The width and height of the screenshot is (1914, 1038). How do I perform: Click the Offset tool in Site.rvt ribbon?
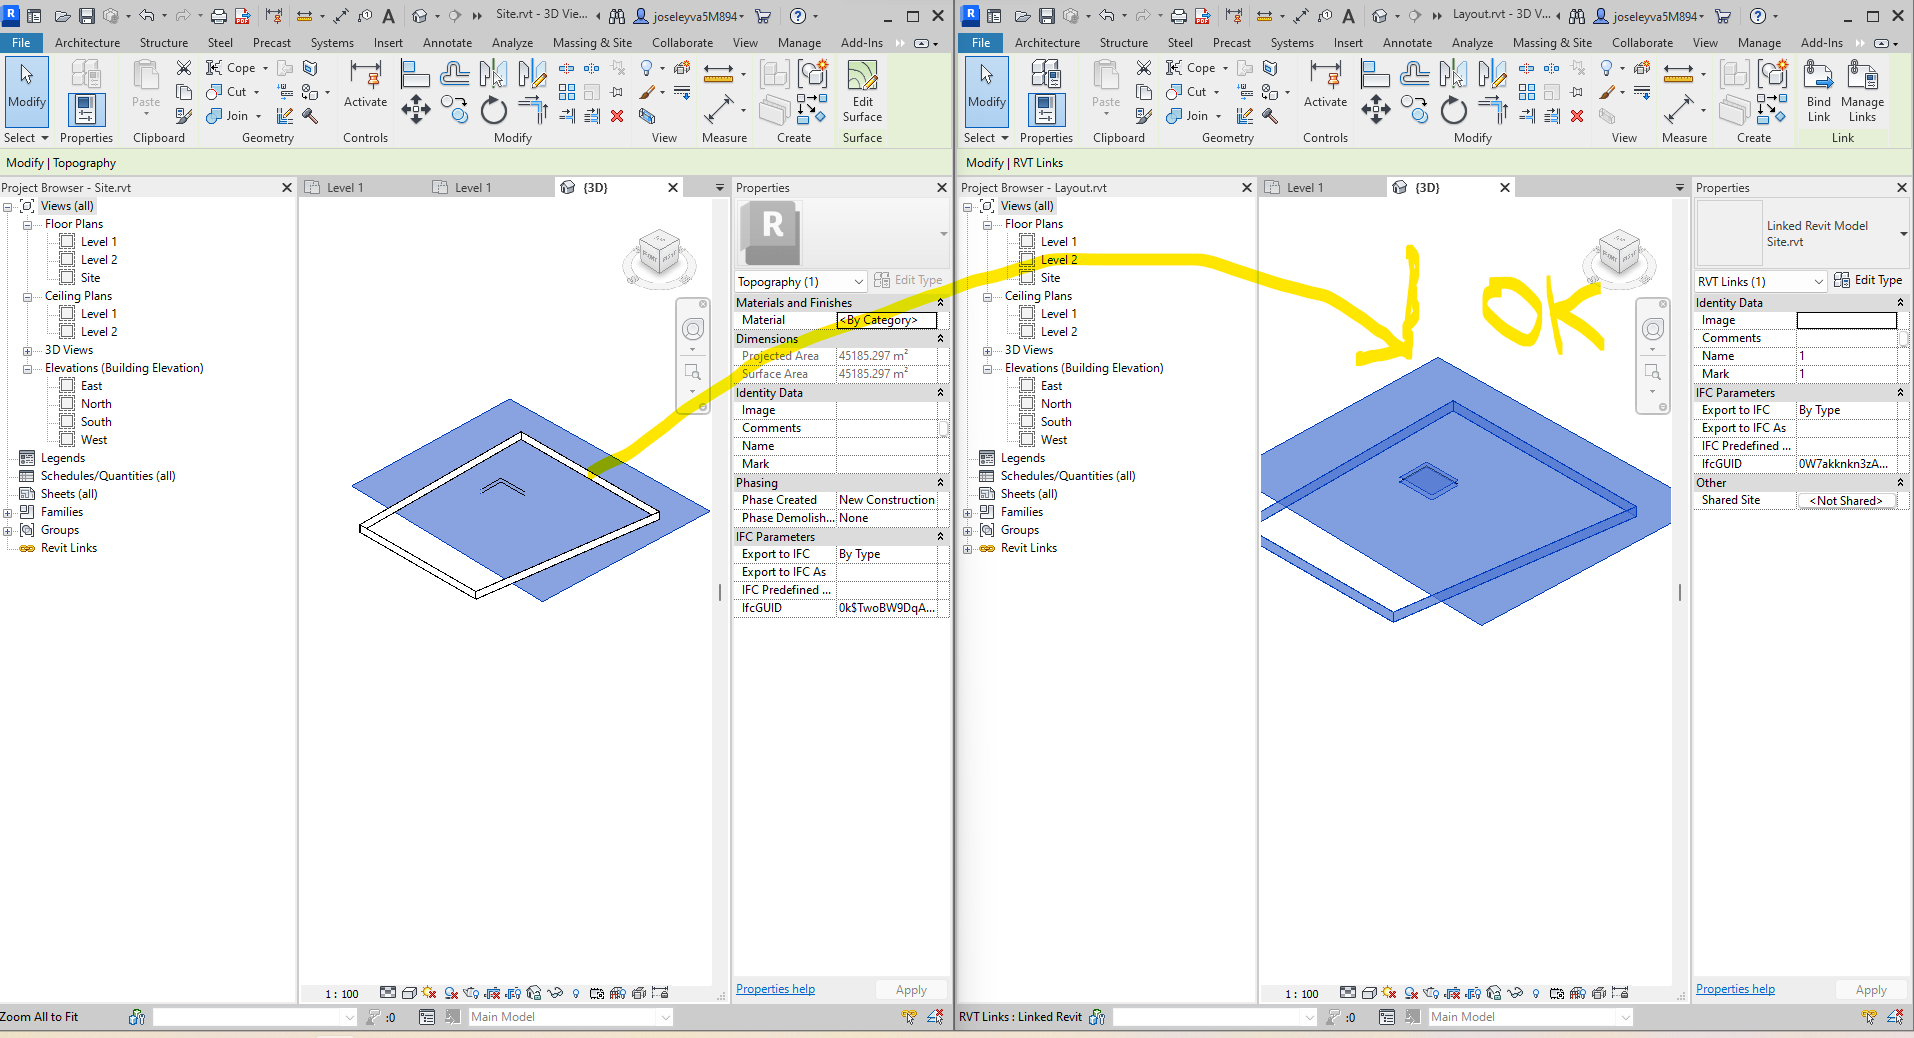point(455,73)
